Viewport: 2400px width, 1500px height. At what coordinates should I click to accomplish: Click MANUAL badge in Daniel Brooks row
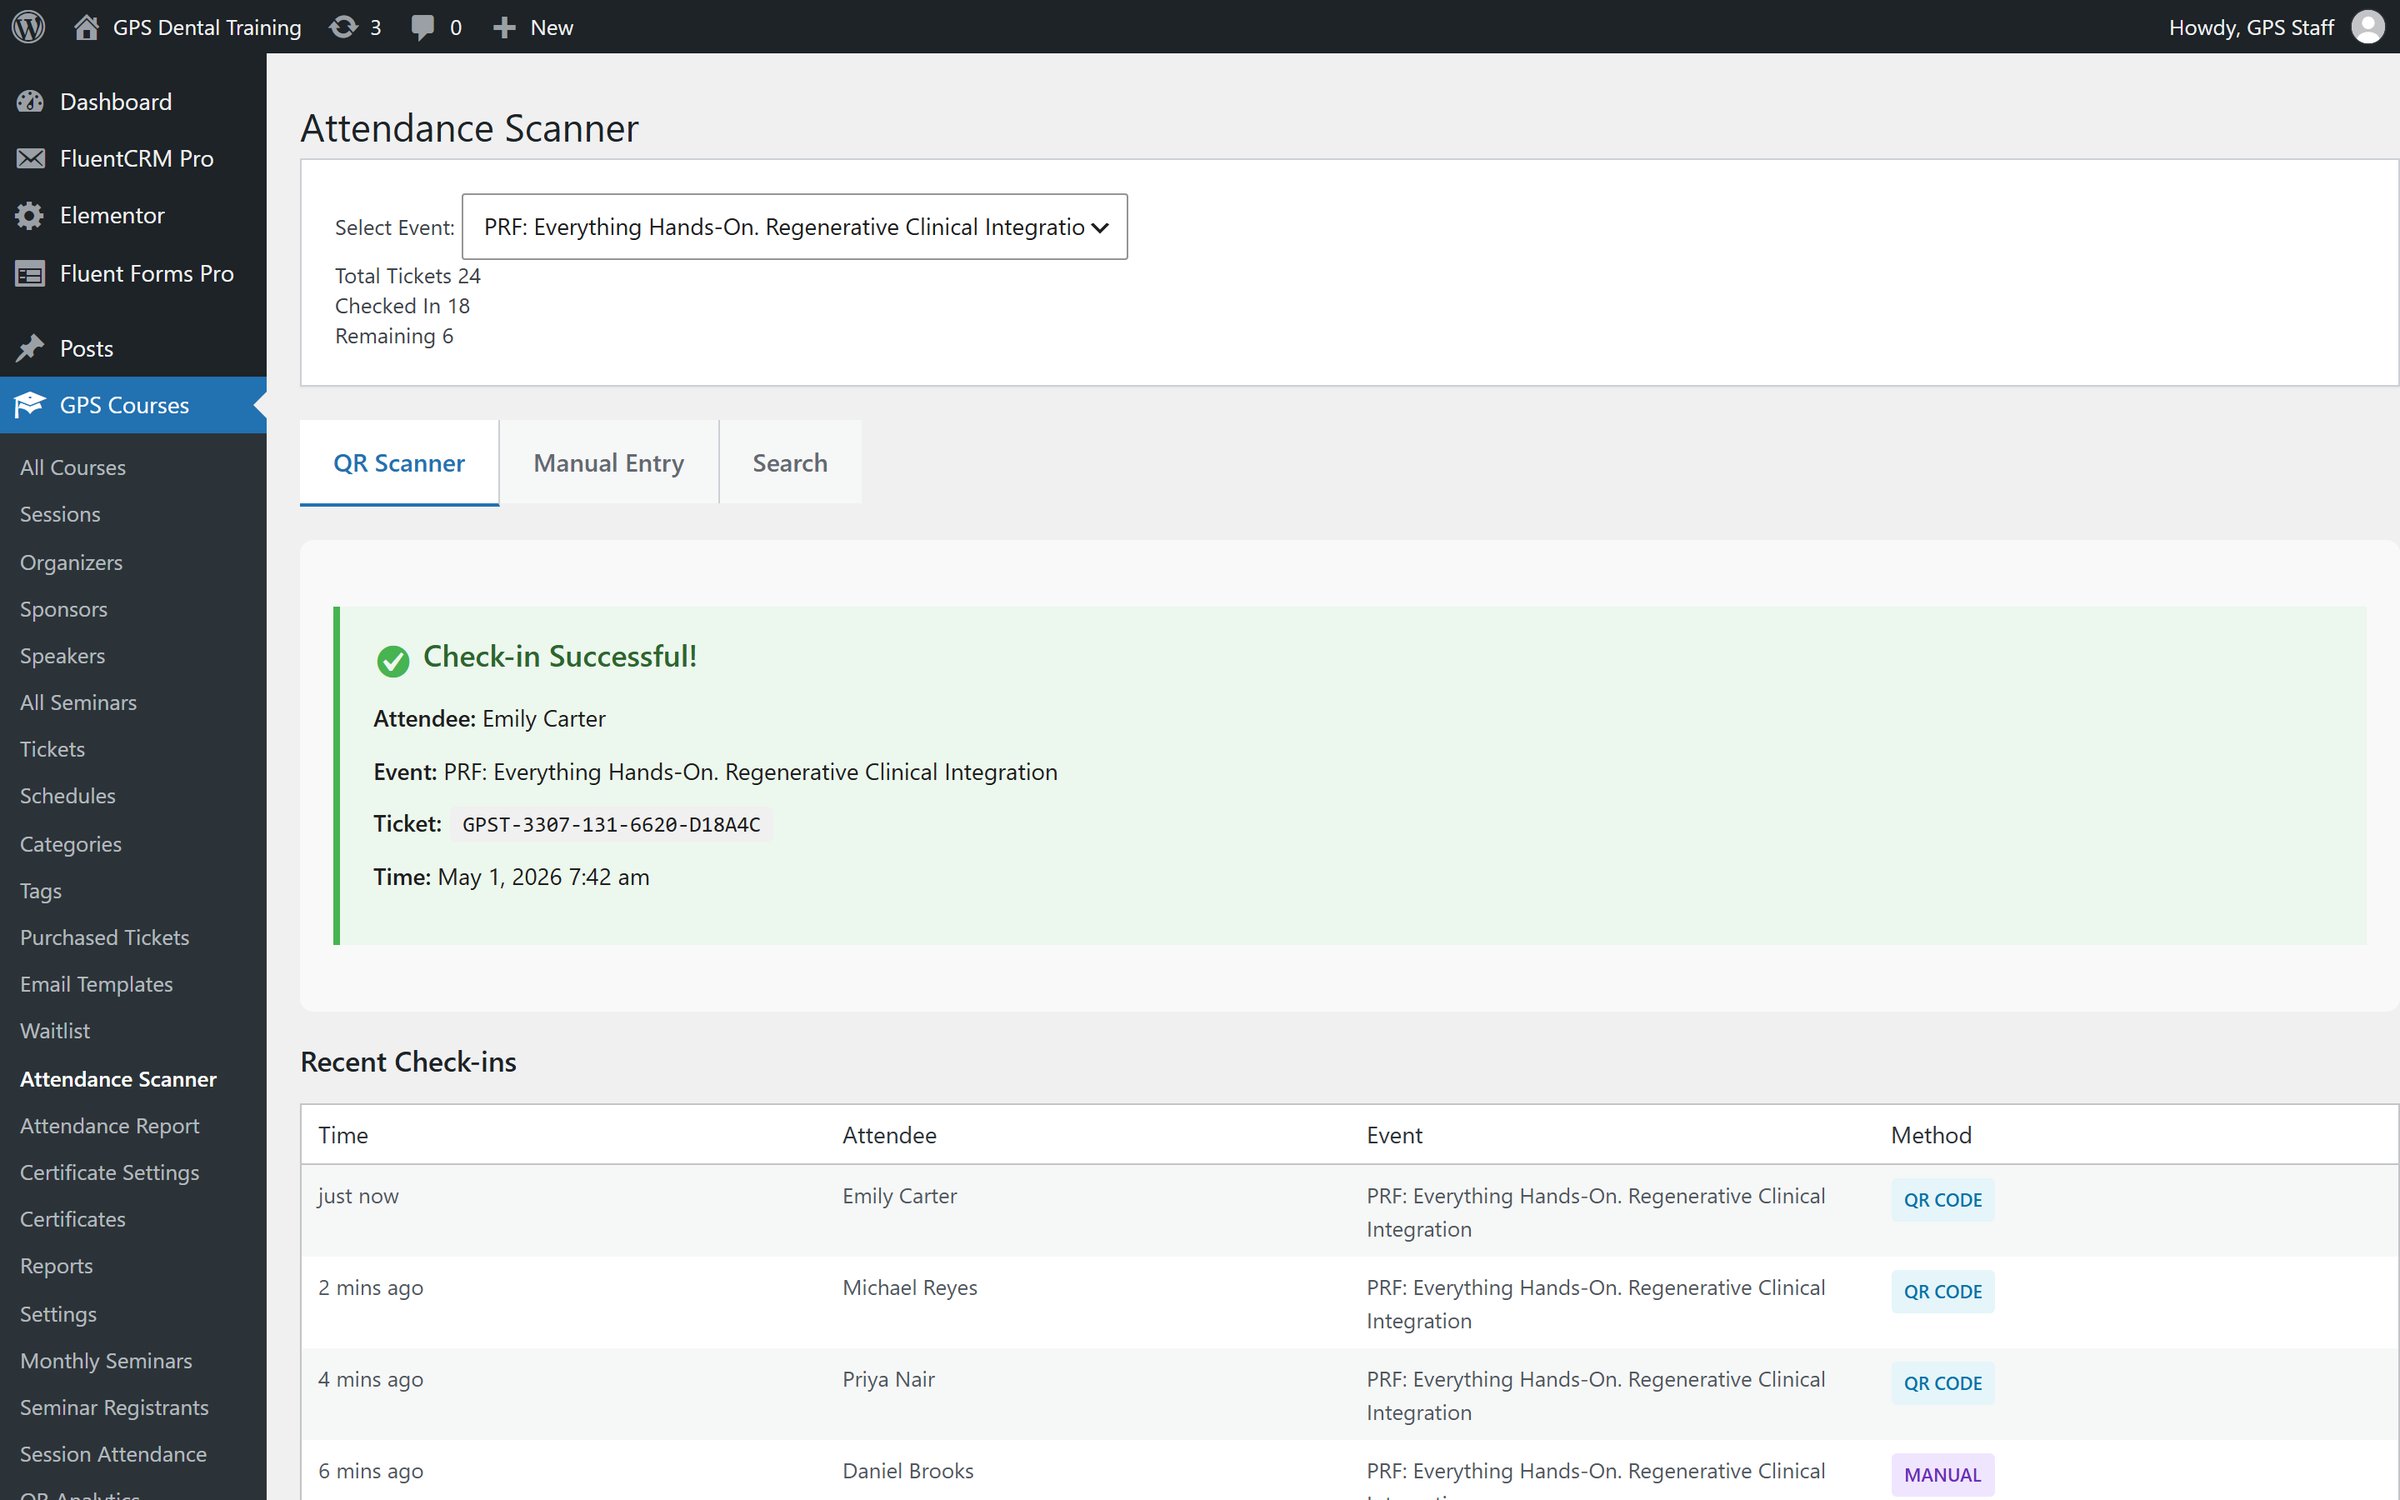coord(1942,1475)
